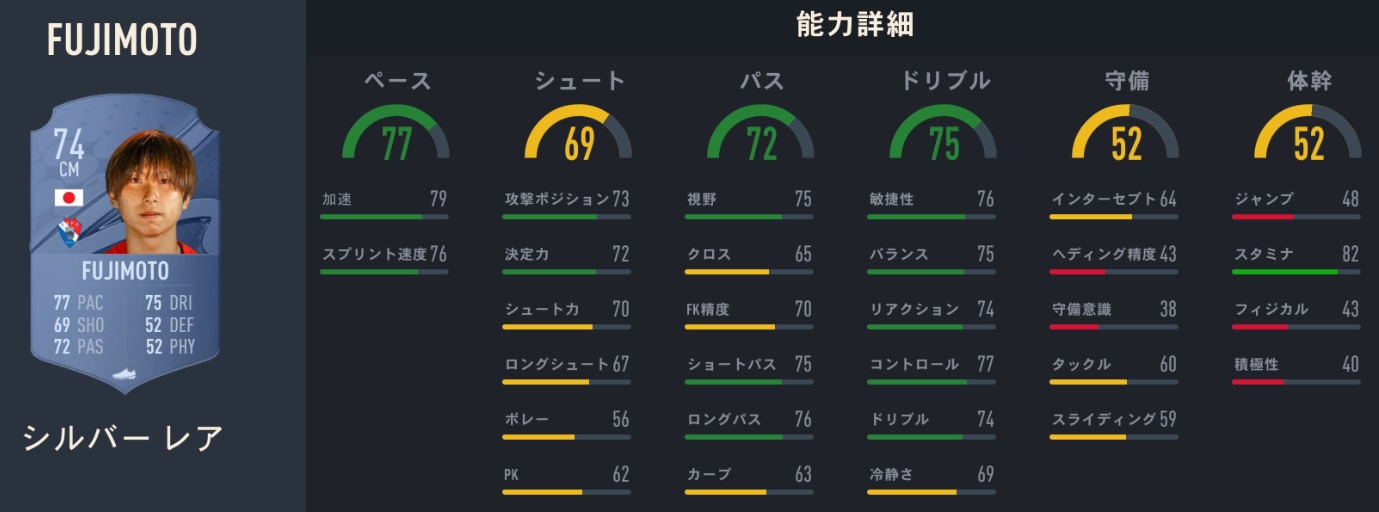Click the 体幹 gauge showing 52
This screenshot has width=1379, height=512.
[x=1308, y=135]
